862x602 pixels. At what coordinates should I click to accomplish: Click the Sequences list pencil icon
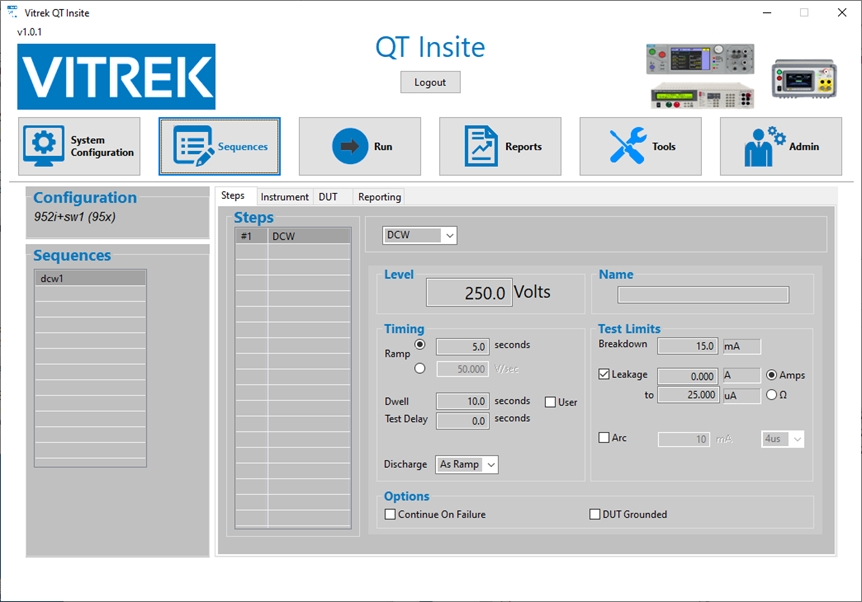pos(193,147)
